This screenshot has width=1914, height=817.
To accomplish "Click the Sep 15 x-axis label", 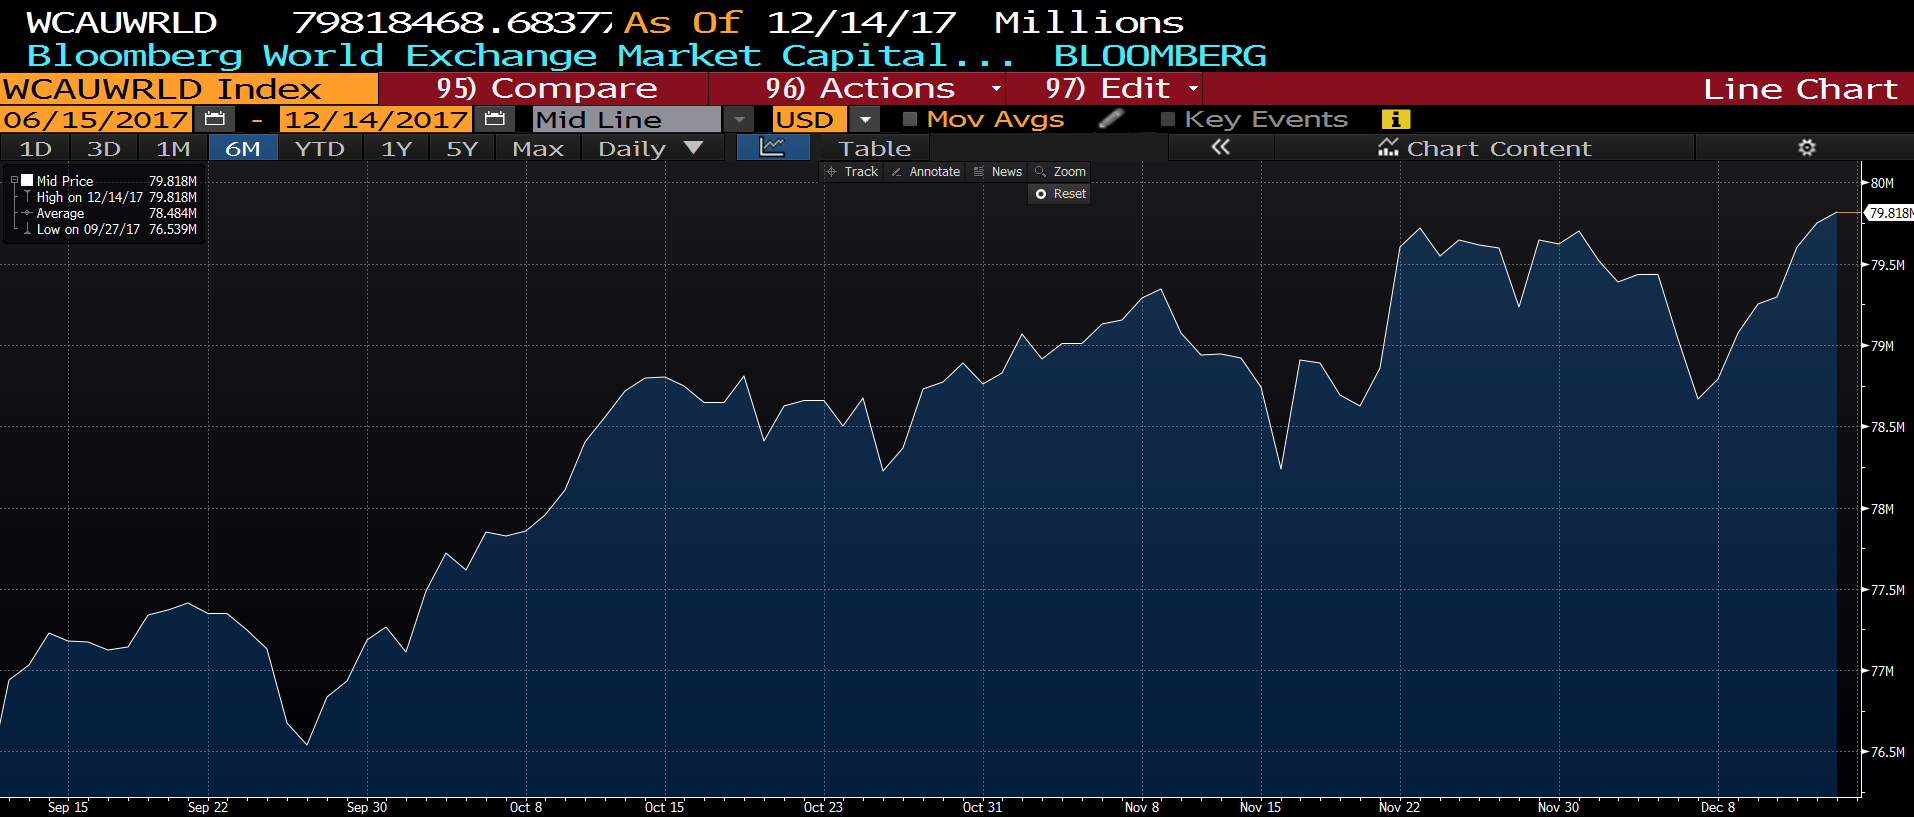I will [68, 807].
